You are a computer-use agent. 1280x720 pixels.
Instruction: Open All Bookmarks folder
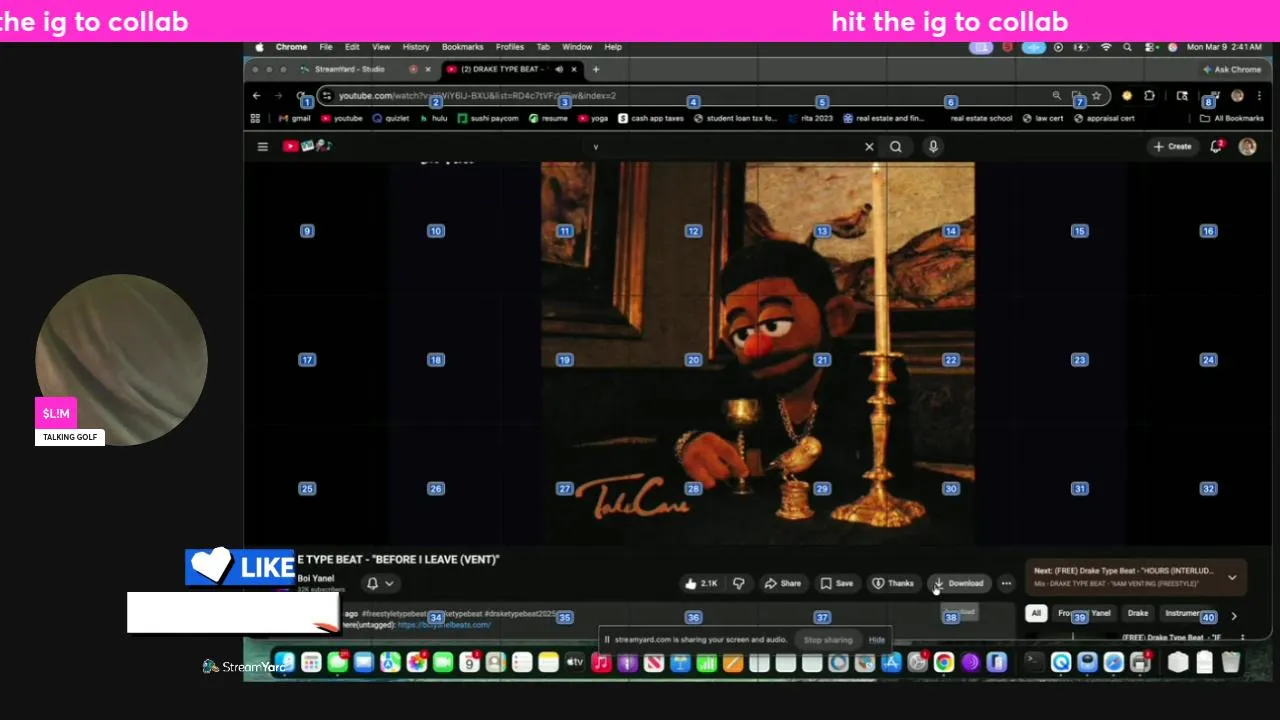1232,118
